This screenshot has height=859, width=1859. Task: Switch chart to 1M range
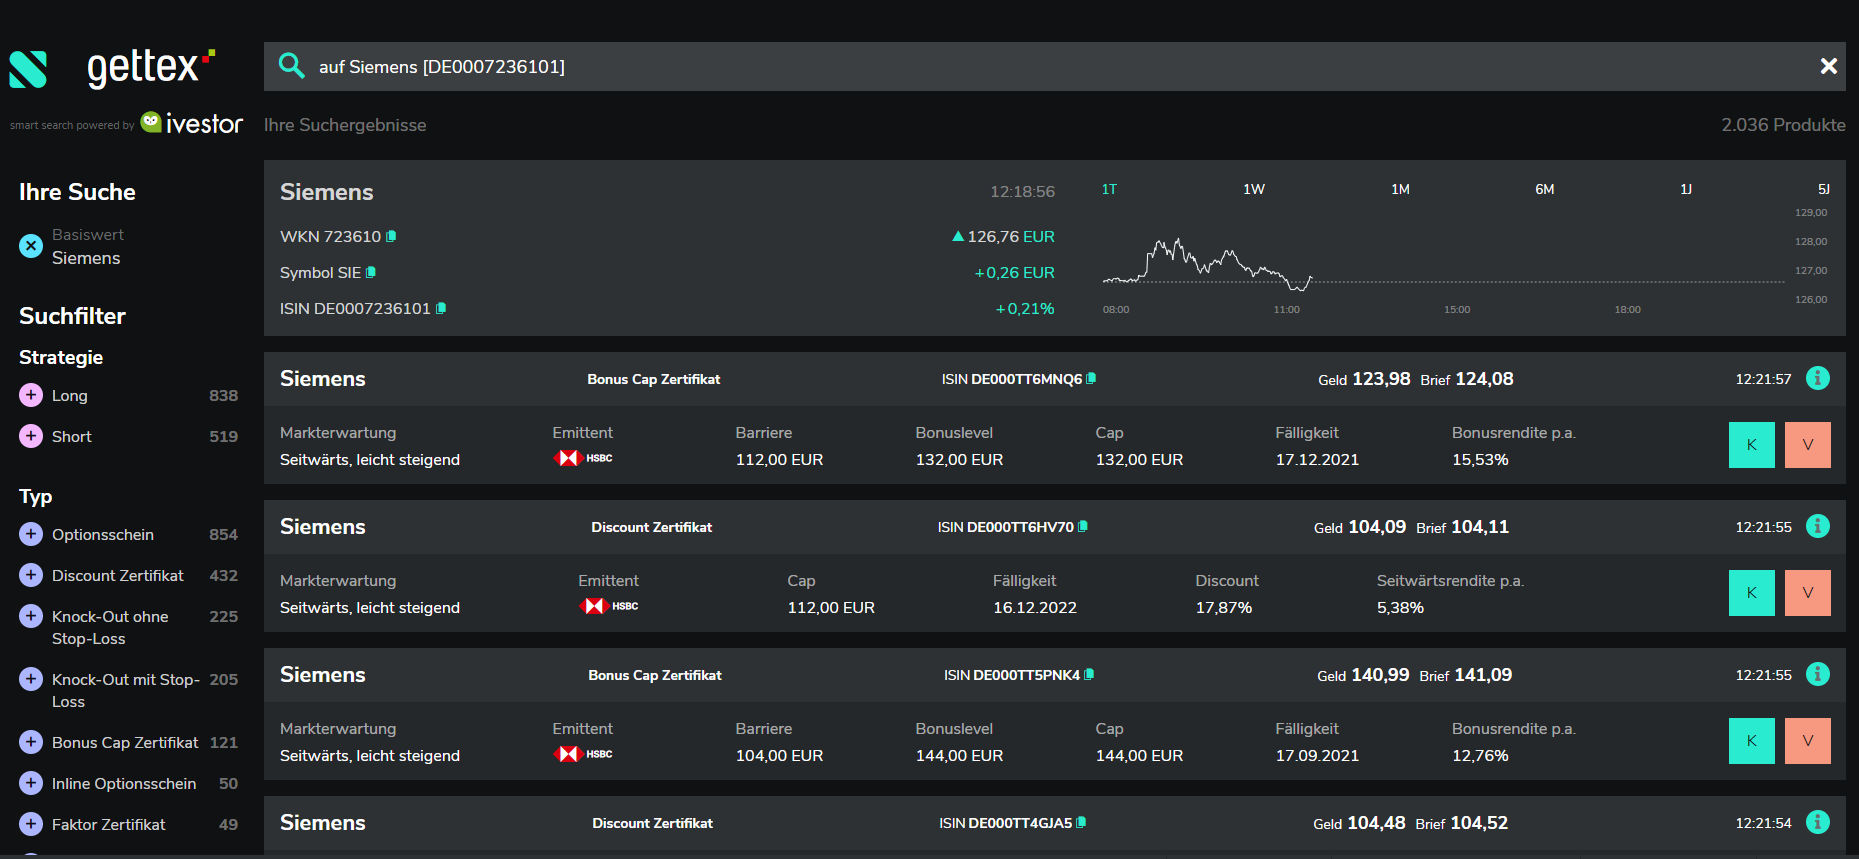(x=1400, y=189)
